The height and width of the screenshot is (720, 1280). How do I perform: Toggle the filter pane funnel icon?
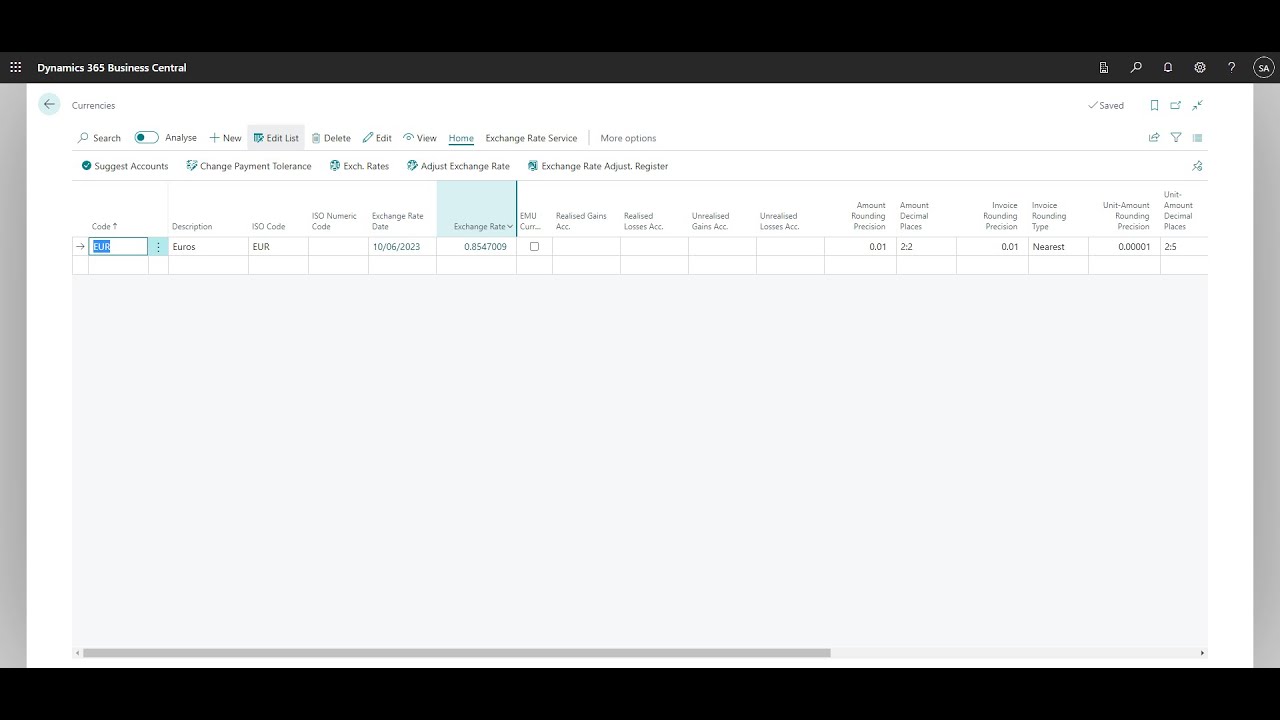click(x=1176, y=138)
